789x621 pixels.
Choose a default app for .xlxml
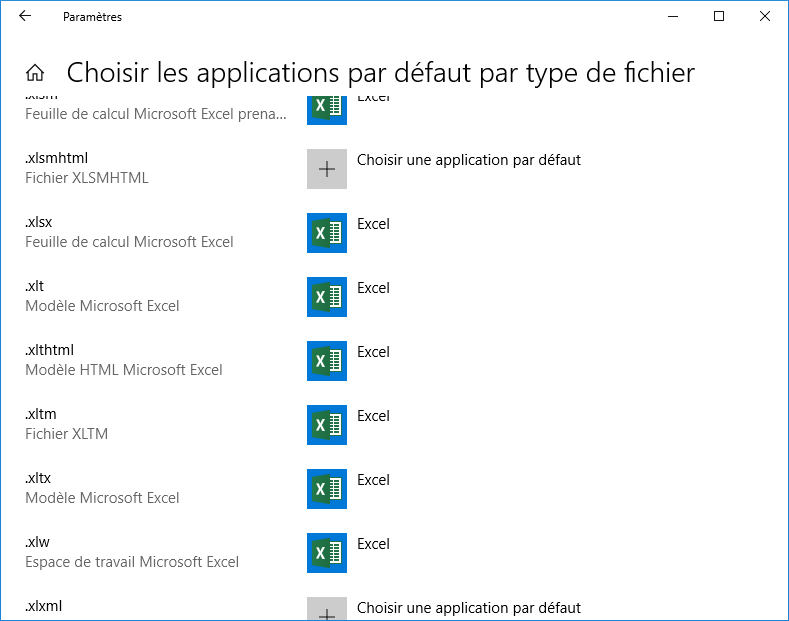pyautogui.click(x=468, y=608)
